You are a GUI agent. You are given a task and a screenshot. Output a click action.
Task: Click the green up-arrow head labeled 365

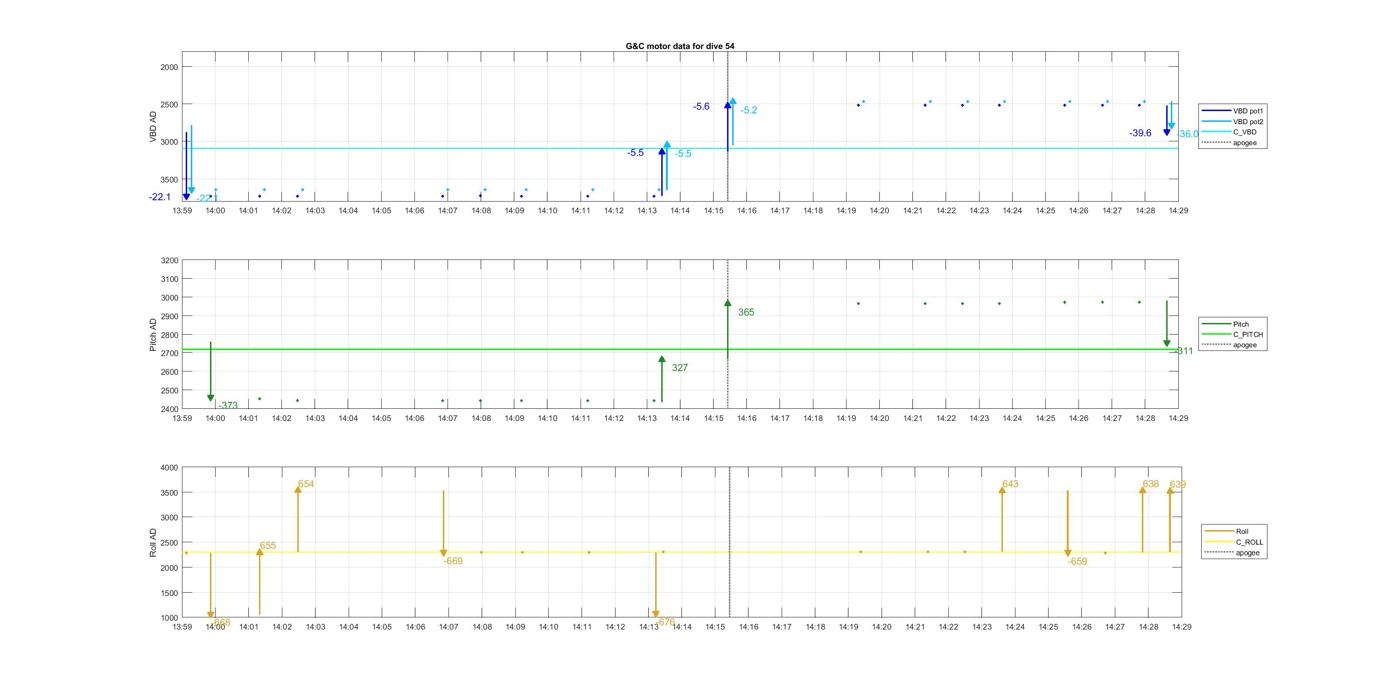pyautogui.click(x=727, y=302)
